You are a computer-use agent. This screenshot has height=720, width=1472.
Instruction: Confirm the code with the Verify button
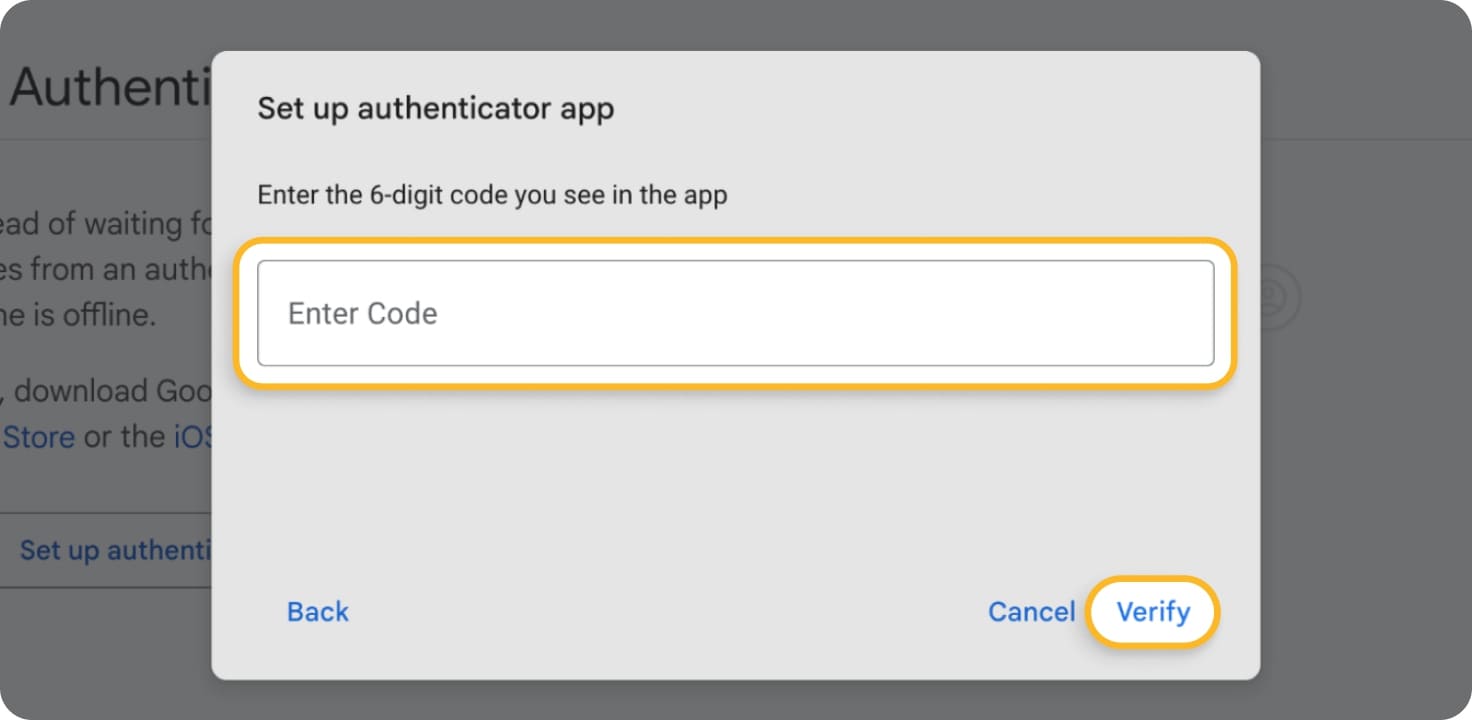click(1153, 612)
